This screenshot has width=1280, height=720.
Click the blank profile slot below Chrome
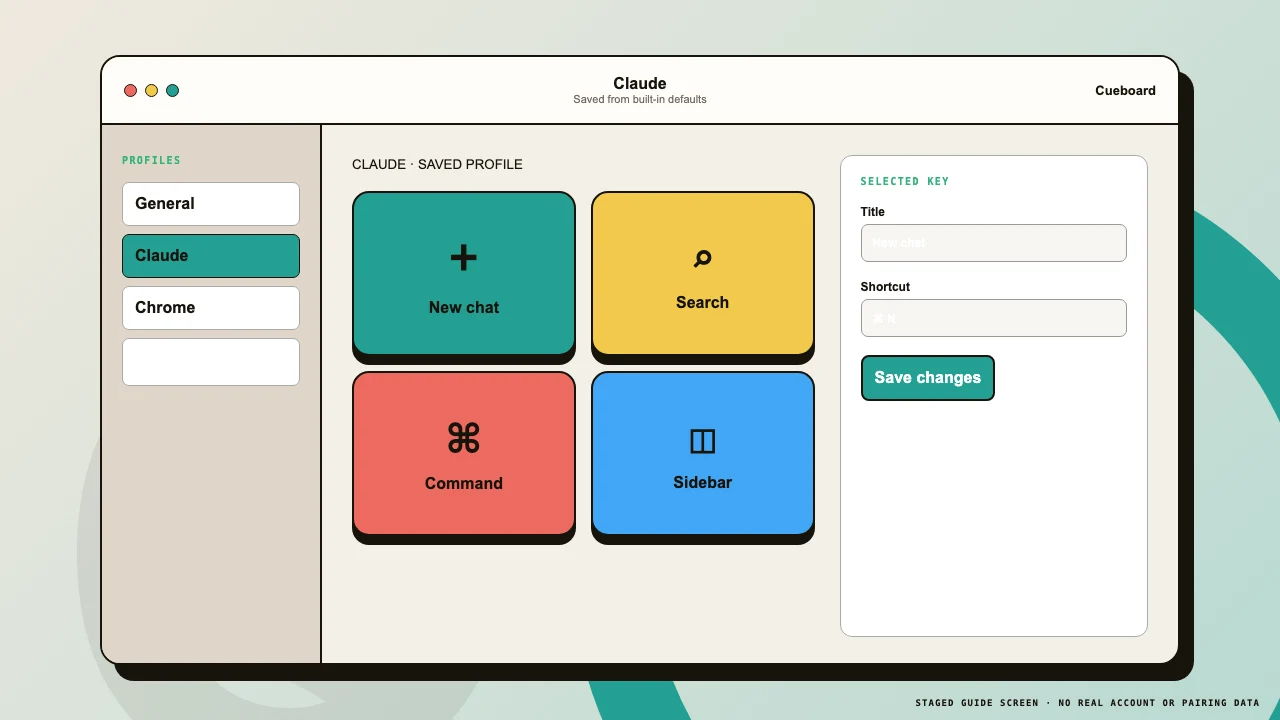pyautogui.click(x=211, y=362)
